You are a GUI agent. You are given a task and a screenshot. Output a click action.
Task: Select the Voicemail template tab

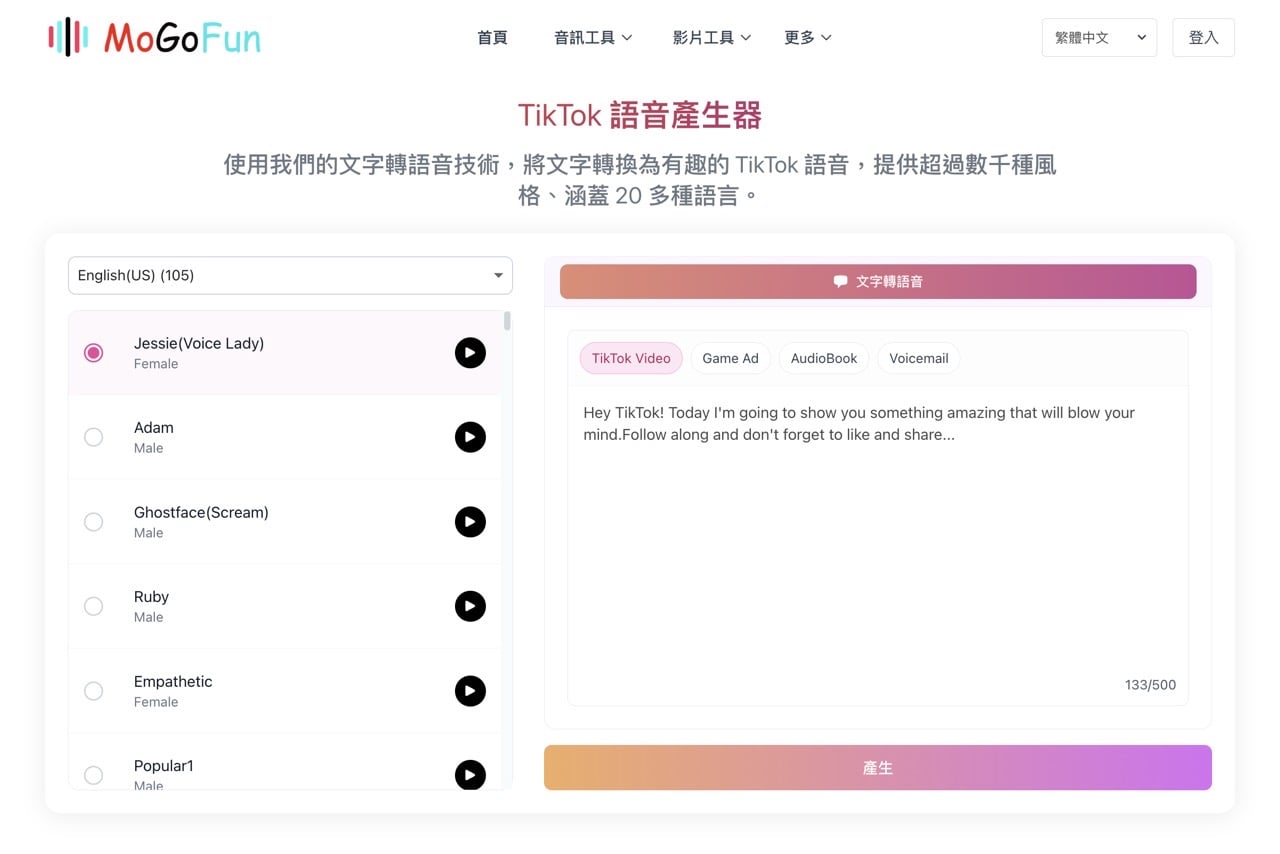(x=918, y=358)
